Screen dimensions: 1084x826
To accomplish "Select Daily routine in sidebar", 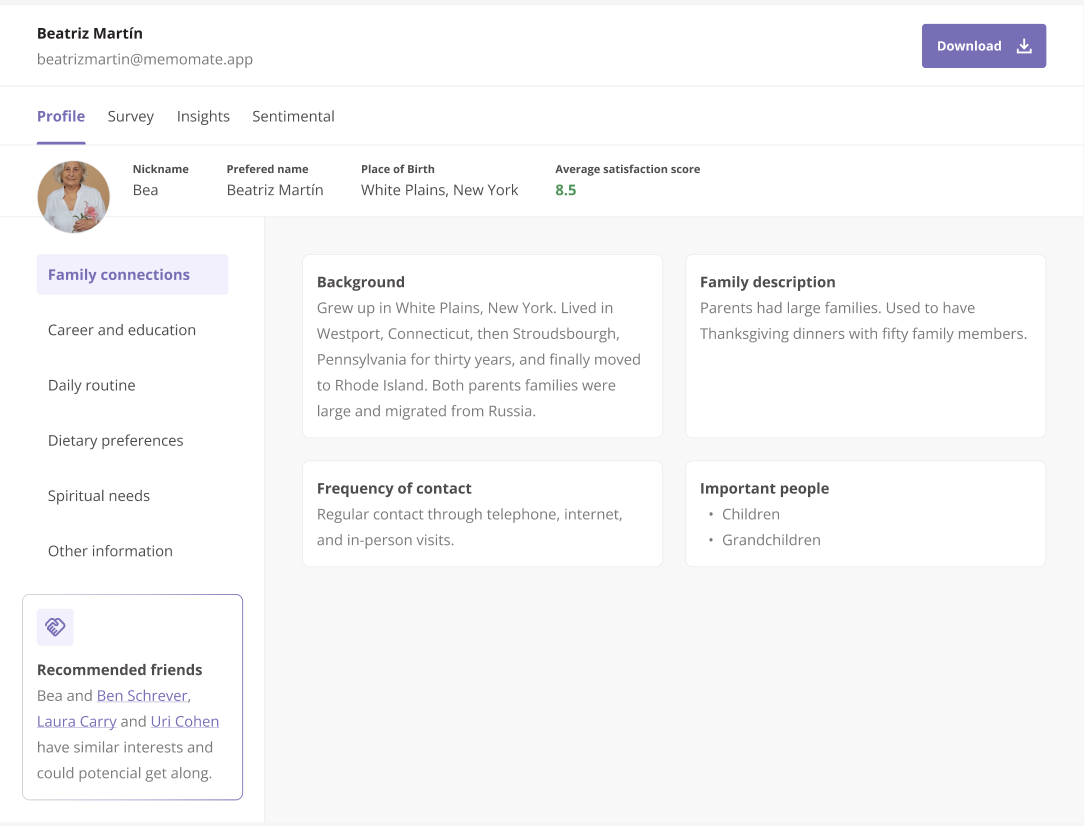I will pyautogui.click(x=92, y=385).
